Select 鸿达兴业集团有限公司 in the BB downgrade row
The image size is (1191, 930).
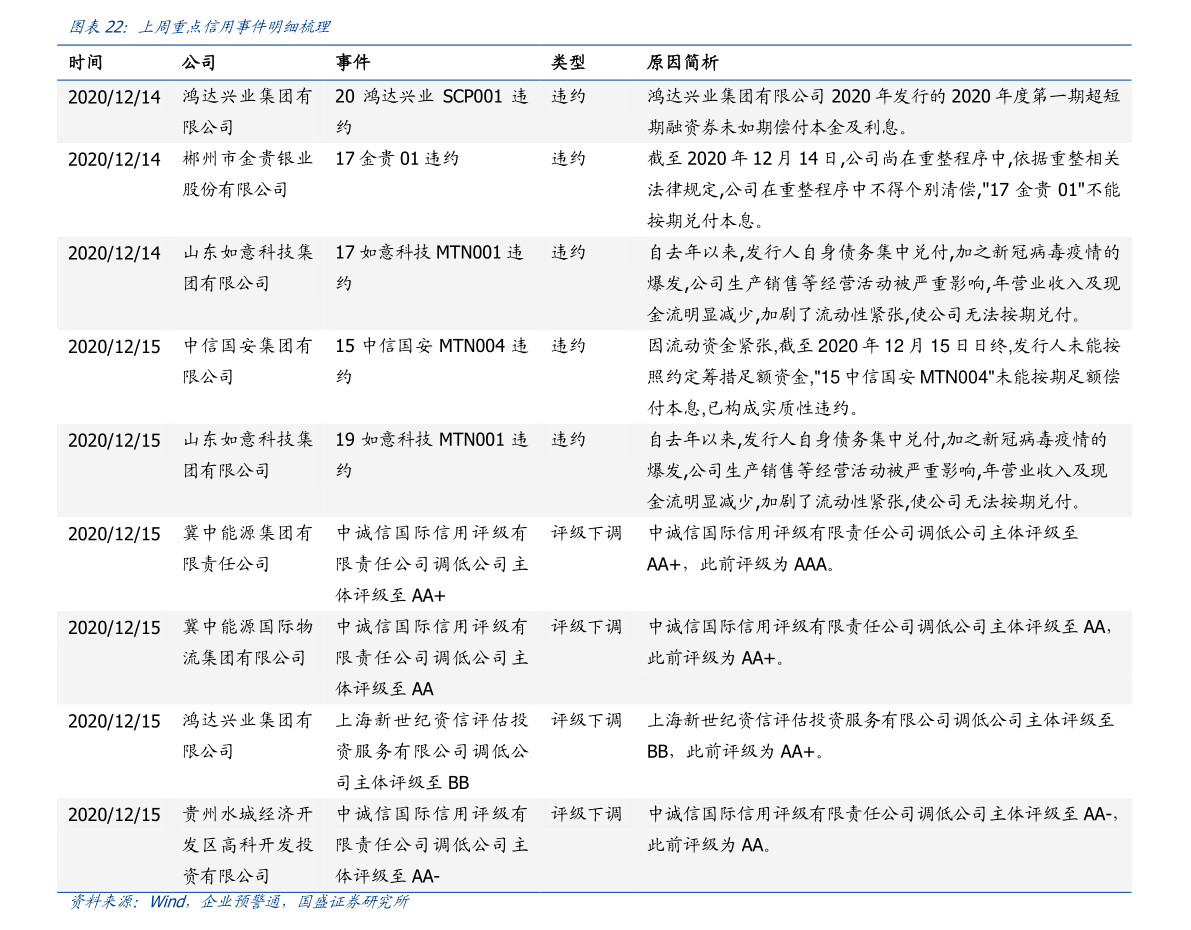click(x=248, y=735)
